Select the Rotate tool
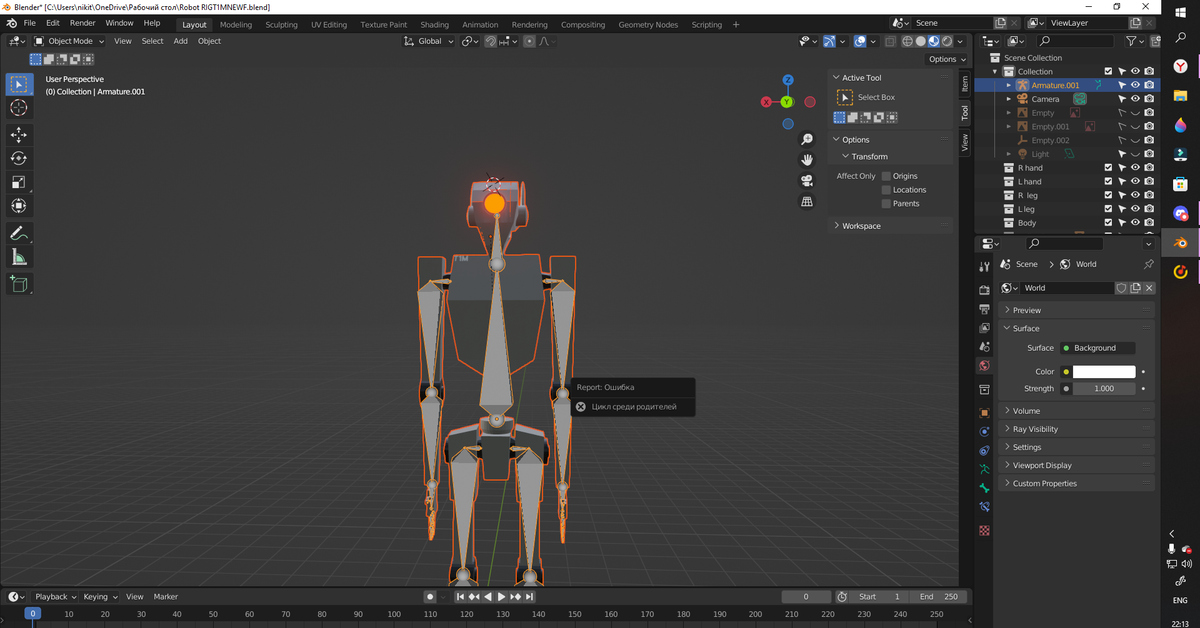Image resolution: width=1200 pixels, height=628 pixels. (x=18, y=158)
